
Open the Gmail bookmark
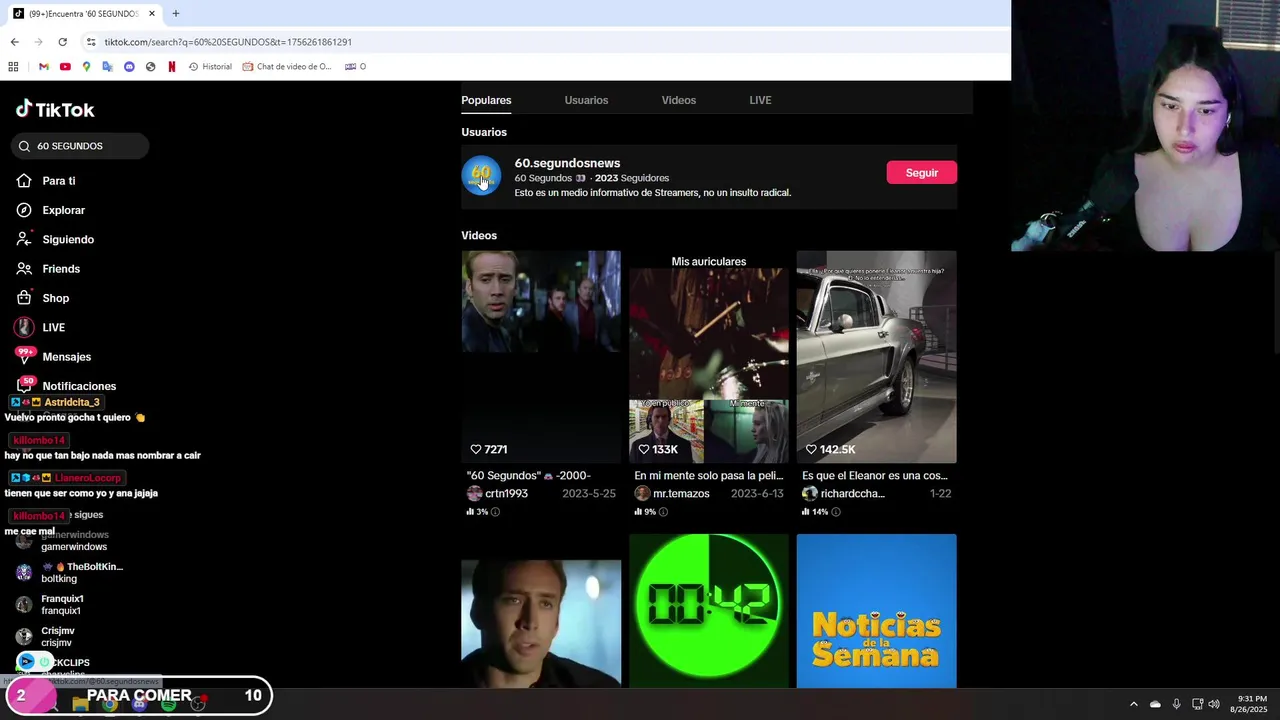click(x=43, y=67)
